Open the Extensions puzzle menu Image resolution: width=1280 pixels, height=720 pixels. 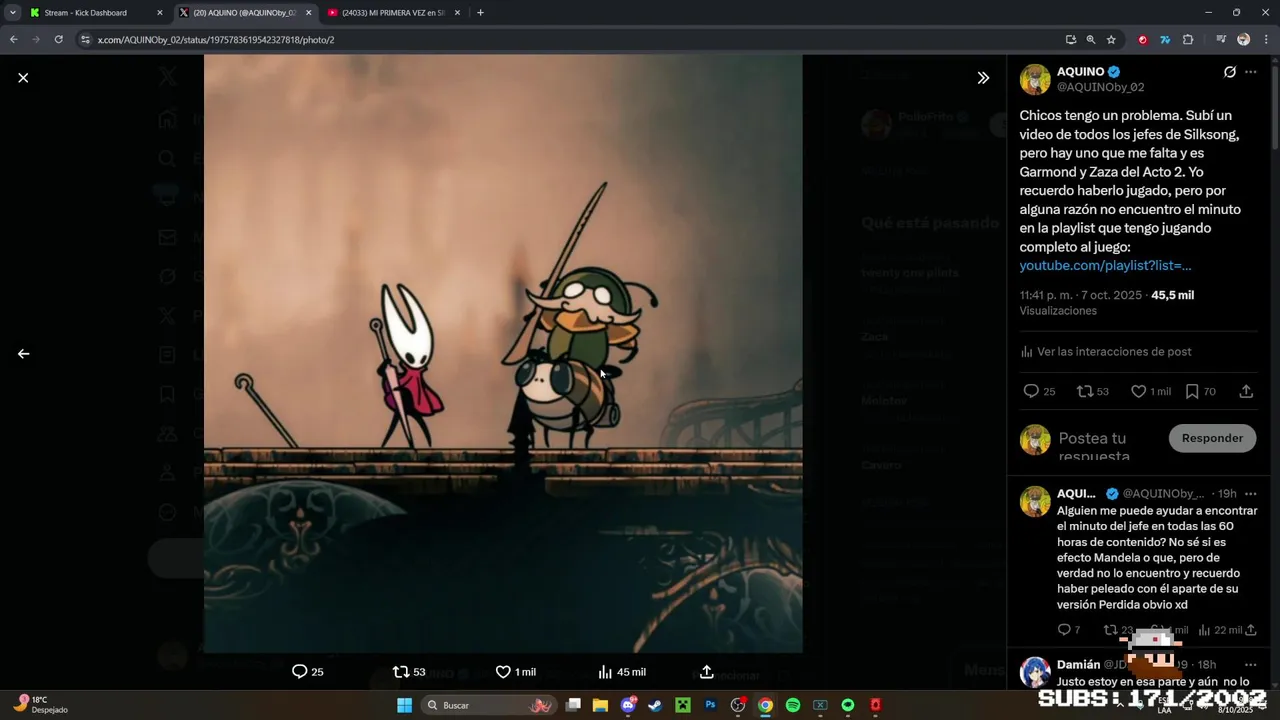[x=1188, y=40]
